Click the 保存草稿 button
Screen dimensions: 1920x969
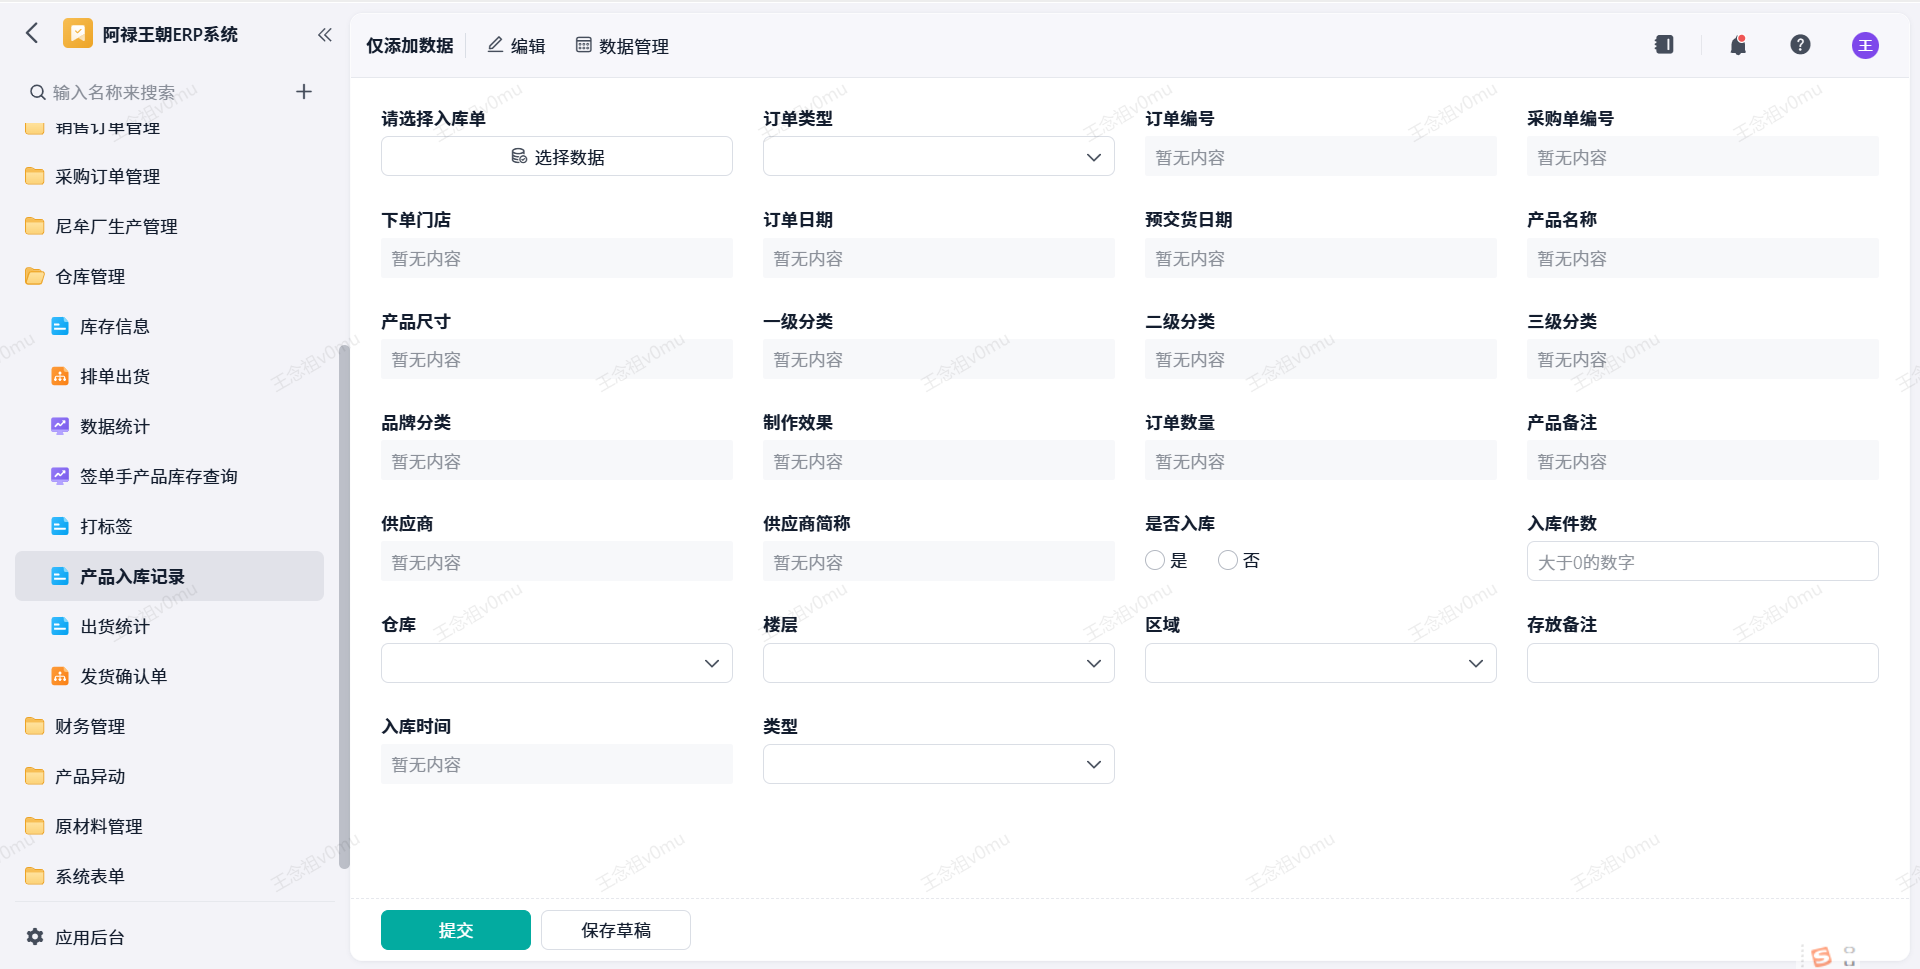616,930
